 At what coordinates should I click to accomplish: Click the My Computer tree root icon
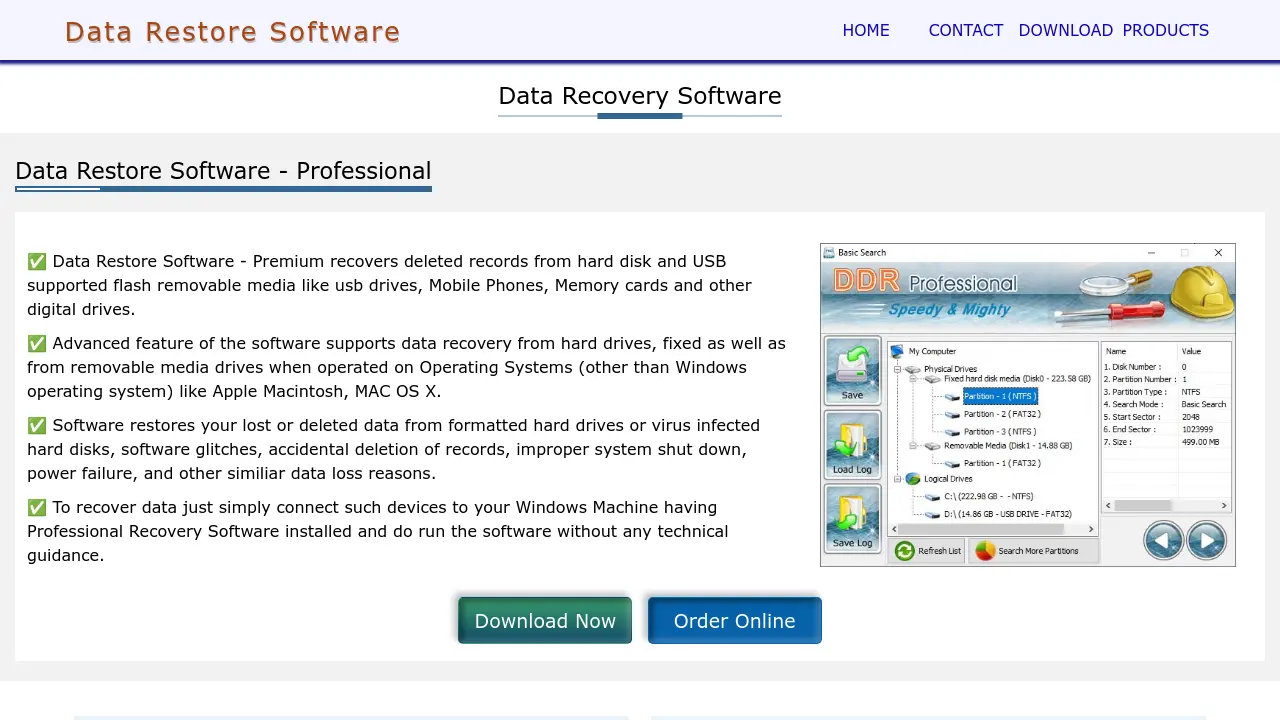(897, 351)
